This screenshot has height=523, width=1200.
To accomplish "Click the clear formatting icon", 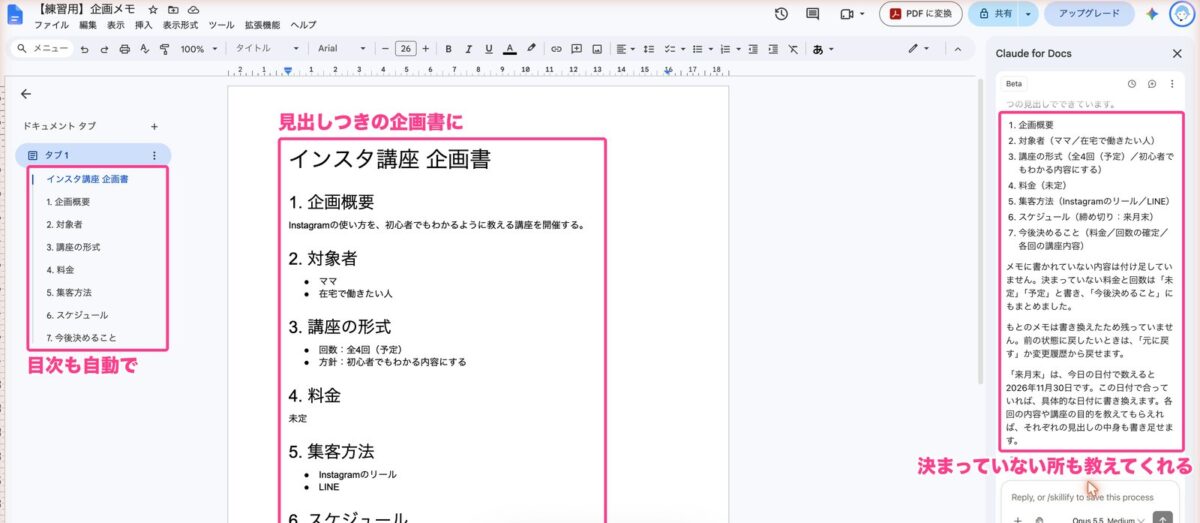I will click(x=793, y=48).
